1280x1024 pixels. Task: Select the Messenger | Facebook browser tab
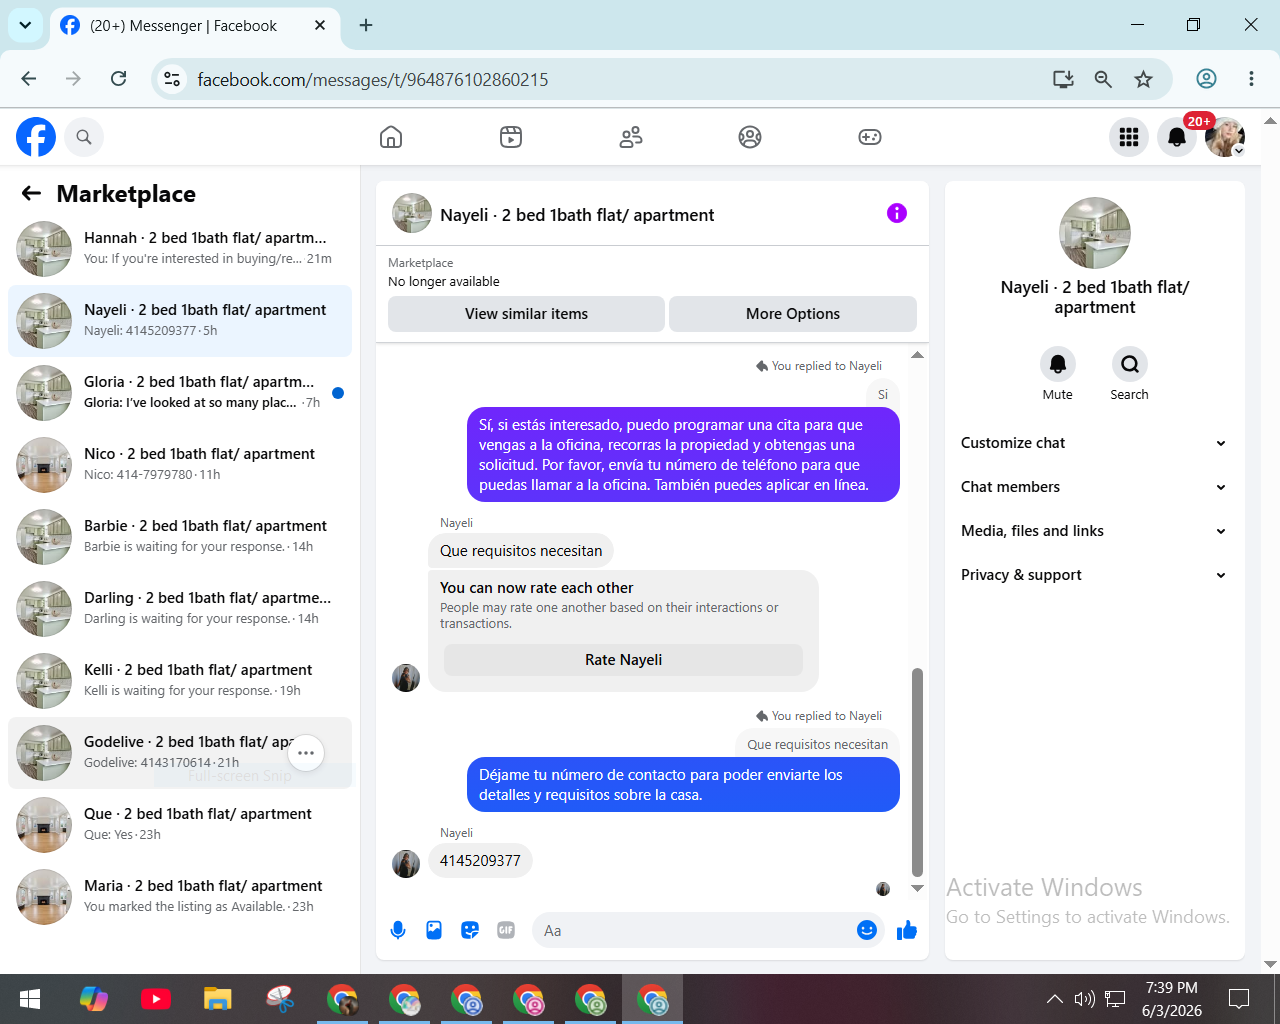coord(194,25)
